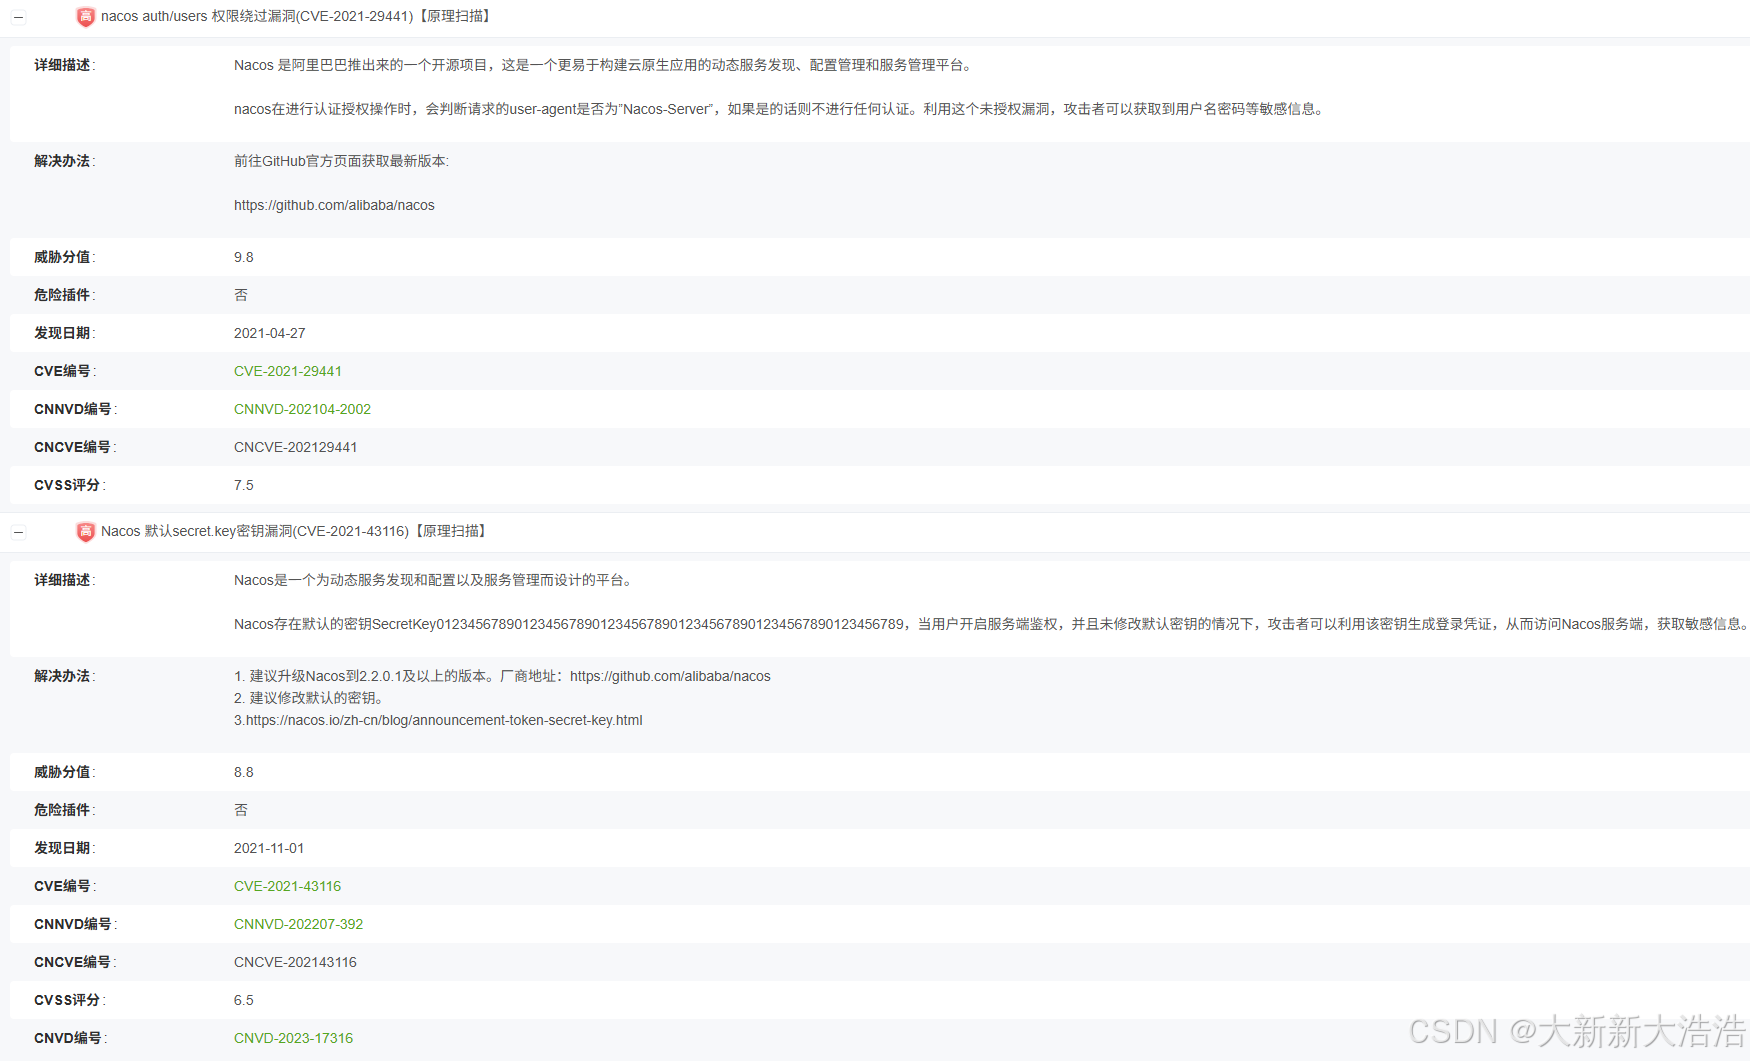
Task: Click the high-risk shield icon for CVE-2021-43116
Action: point(86,532)
